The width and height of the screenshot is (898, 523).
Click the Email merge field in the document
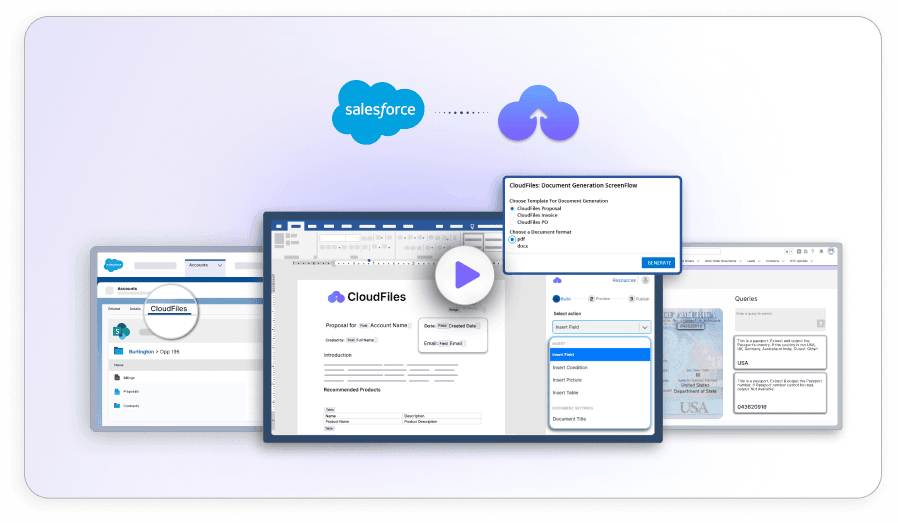coord(452,343)
